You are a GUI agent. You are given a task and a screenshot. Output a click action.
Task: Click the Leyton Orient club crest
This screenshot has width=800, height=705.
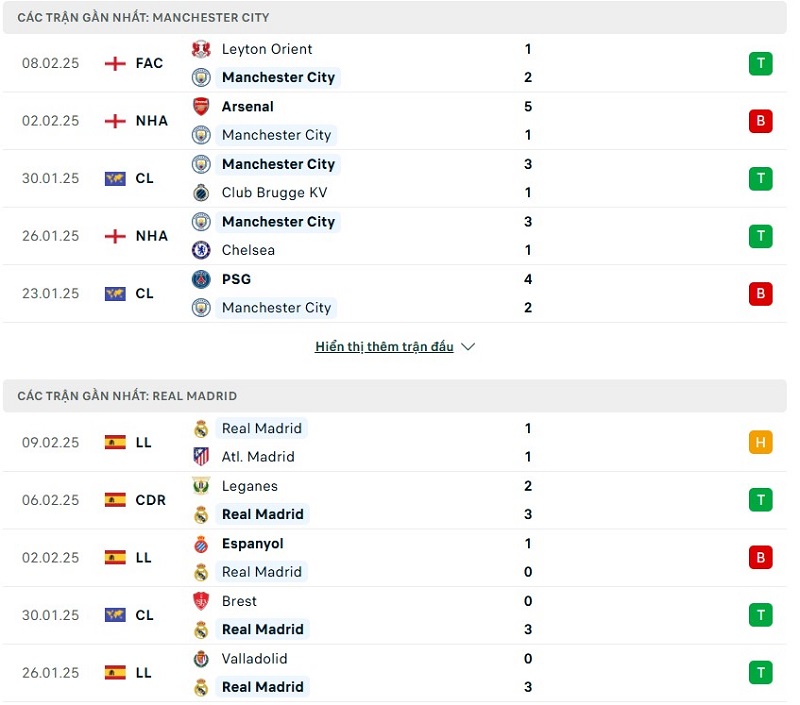[201, 49]
